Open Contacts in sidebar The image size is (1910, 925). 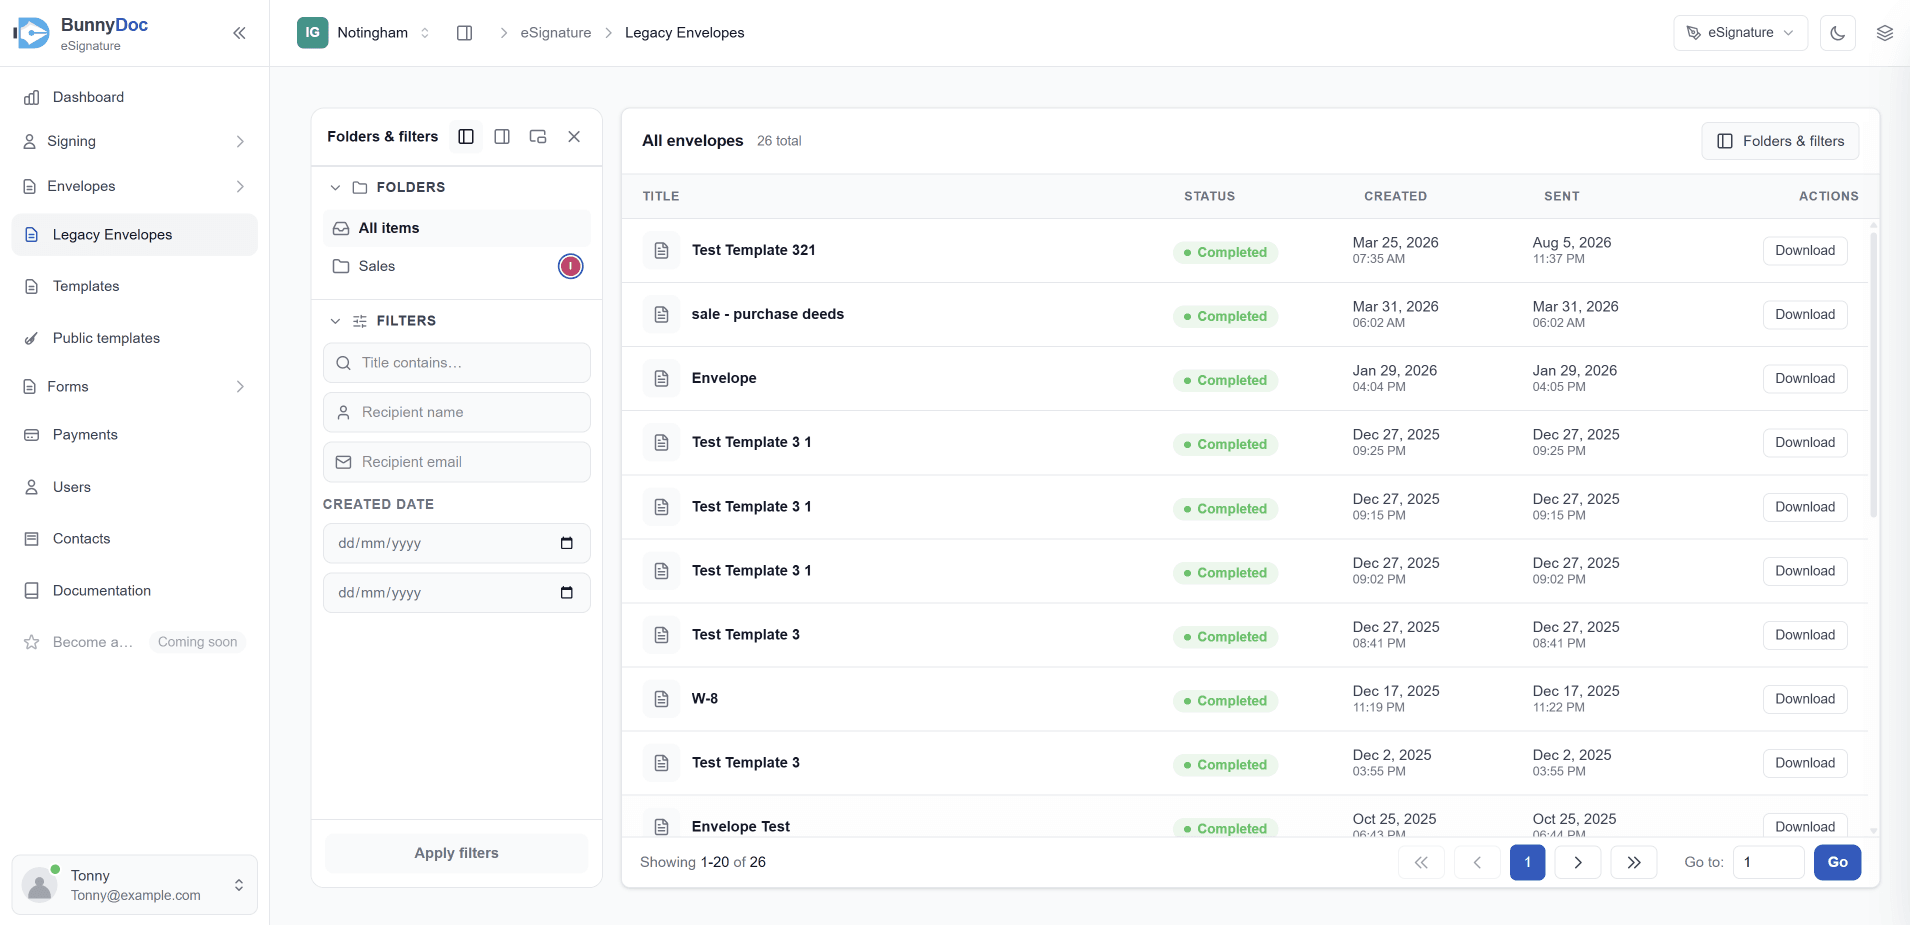(x=135, y=539)
